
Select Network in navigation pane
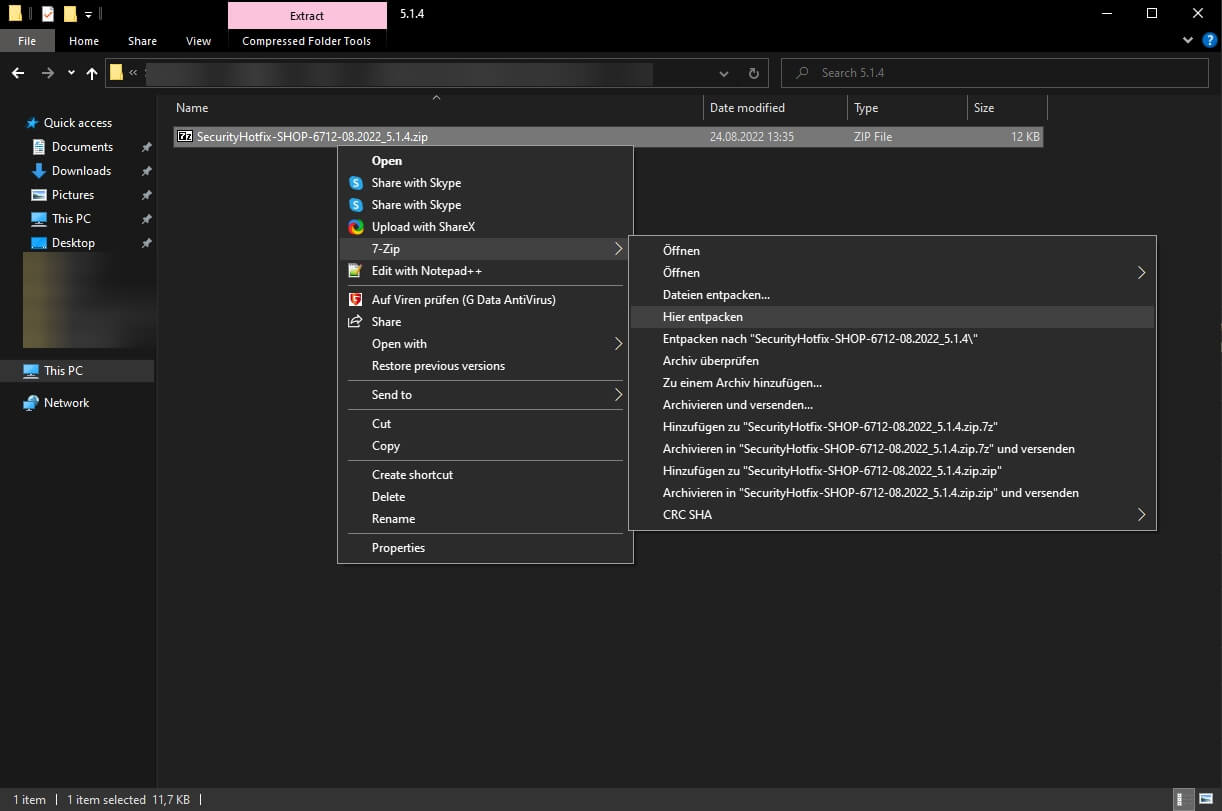[66, 403]
